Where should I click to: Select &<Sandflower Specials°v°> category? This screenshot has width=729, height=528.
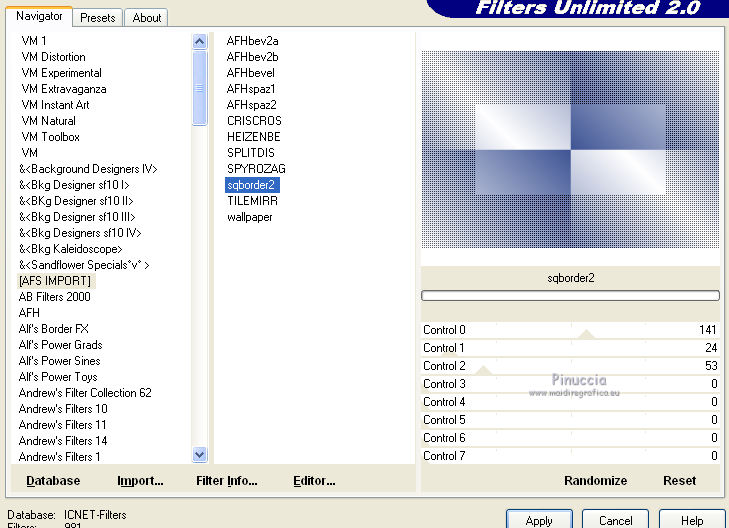(84, 265)
